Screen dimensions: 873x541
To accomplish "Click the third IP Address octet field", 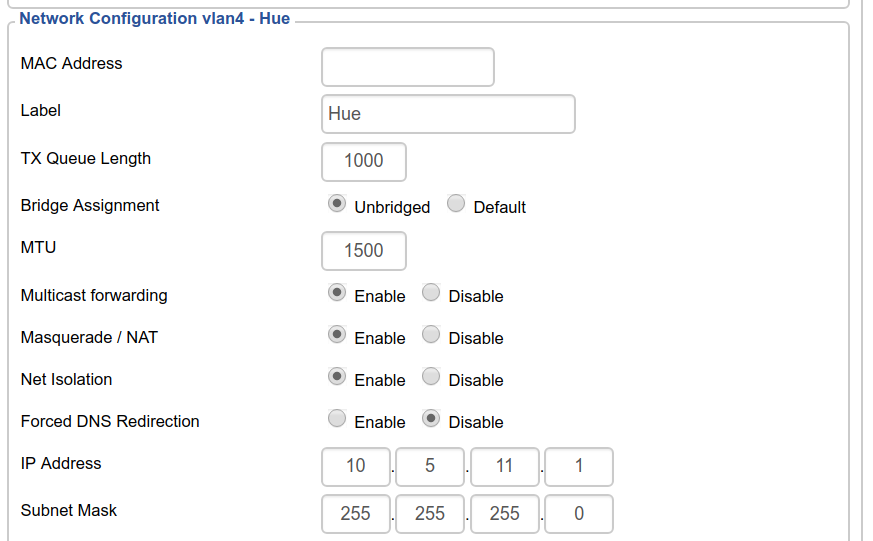I will click(x=504, y=466).
